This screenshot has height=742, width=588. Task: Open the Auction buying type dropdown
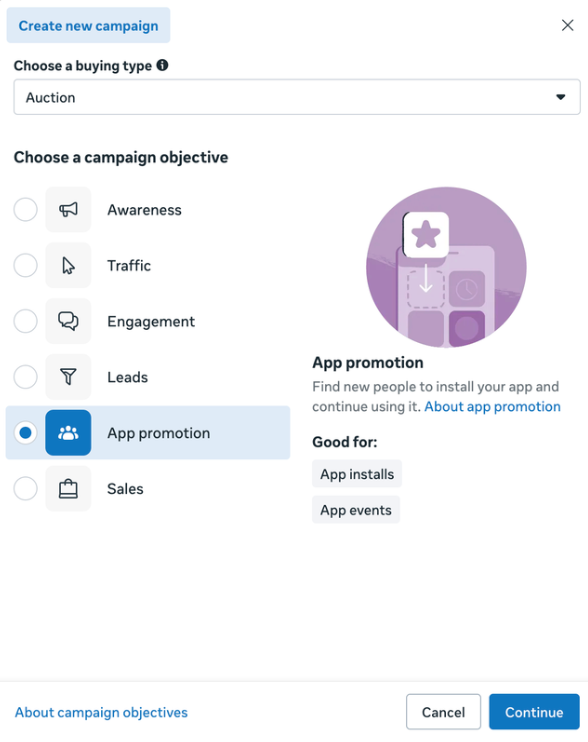pos(297,97)
